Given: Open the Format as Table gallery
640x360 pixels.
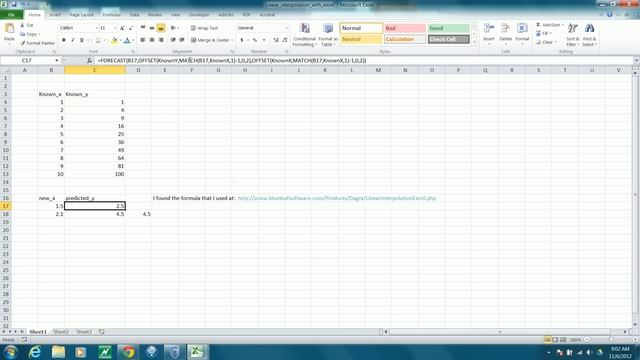Looking at the screenshot, I should (328, 35).
